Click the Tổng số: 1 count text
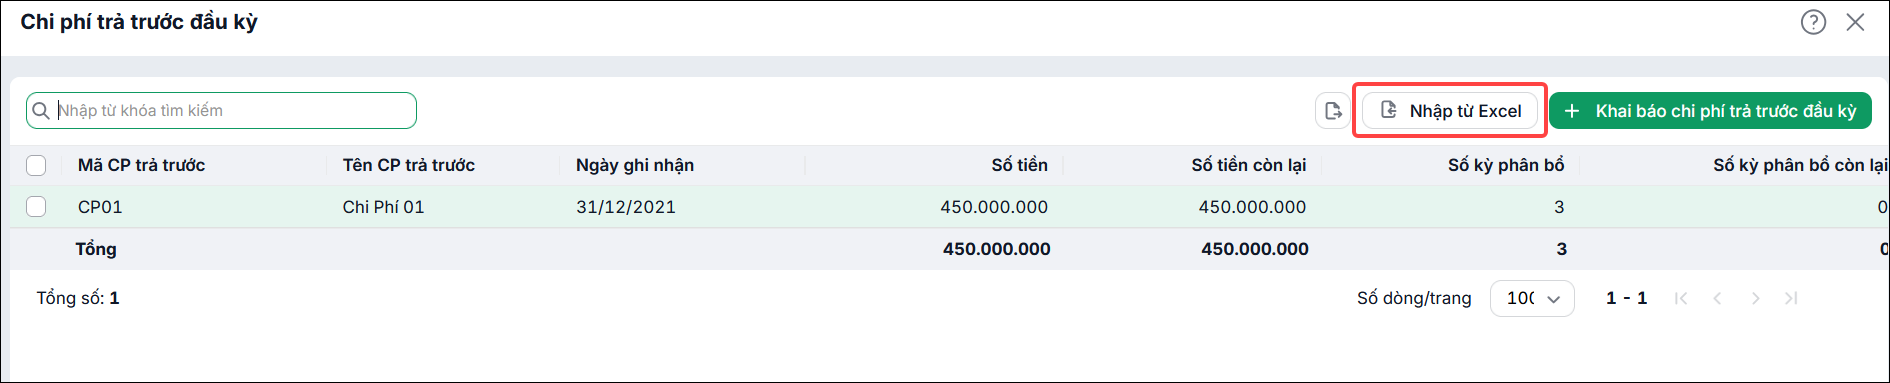This screenshot has width=1890, height=383. (78, 298)
